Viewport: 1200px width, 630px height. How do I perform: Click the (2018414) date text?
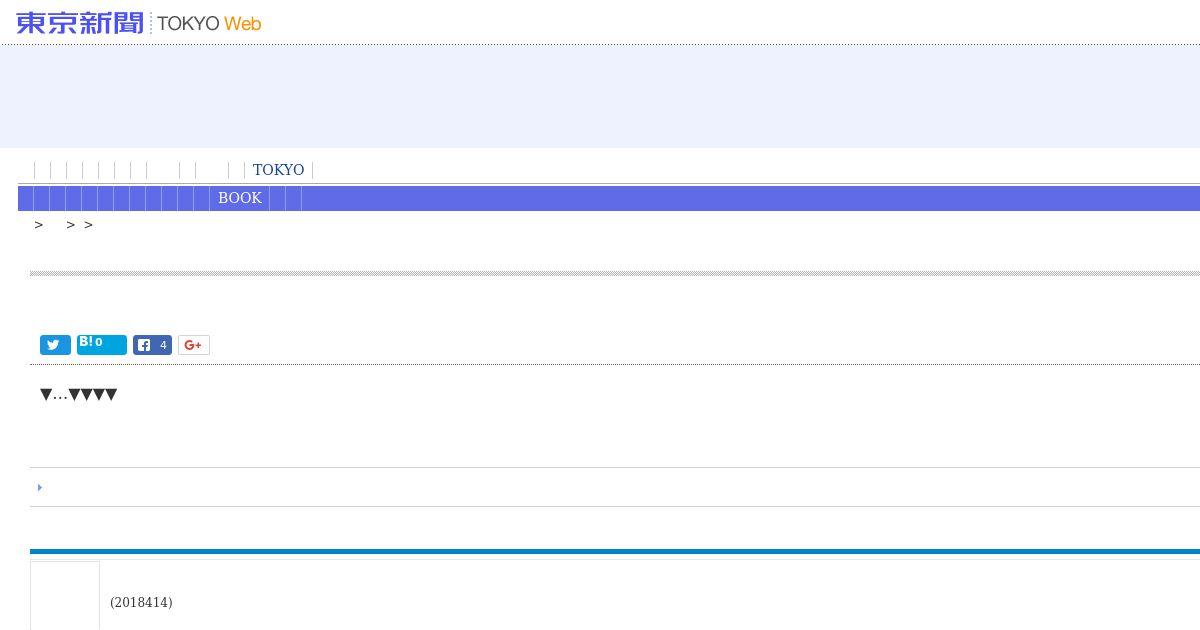(x=141, y=602)
